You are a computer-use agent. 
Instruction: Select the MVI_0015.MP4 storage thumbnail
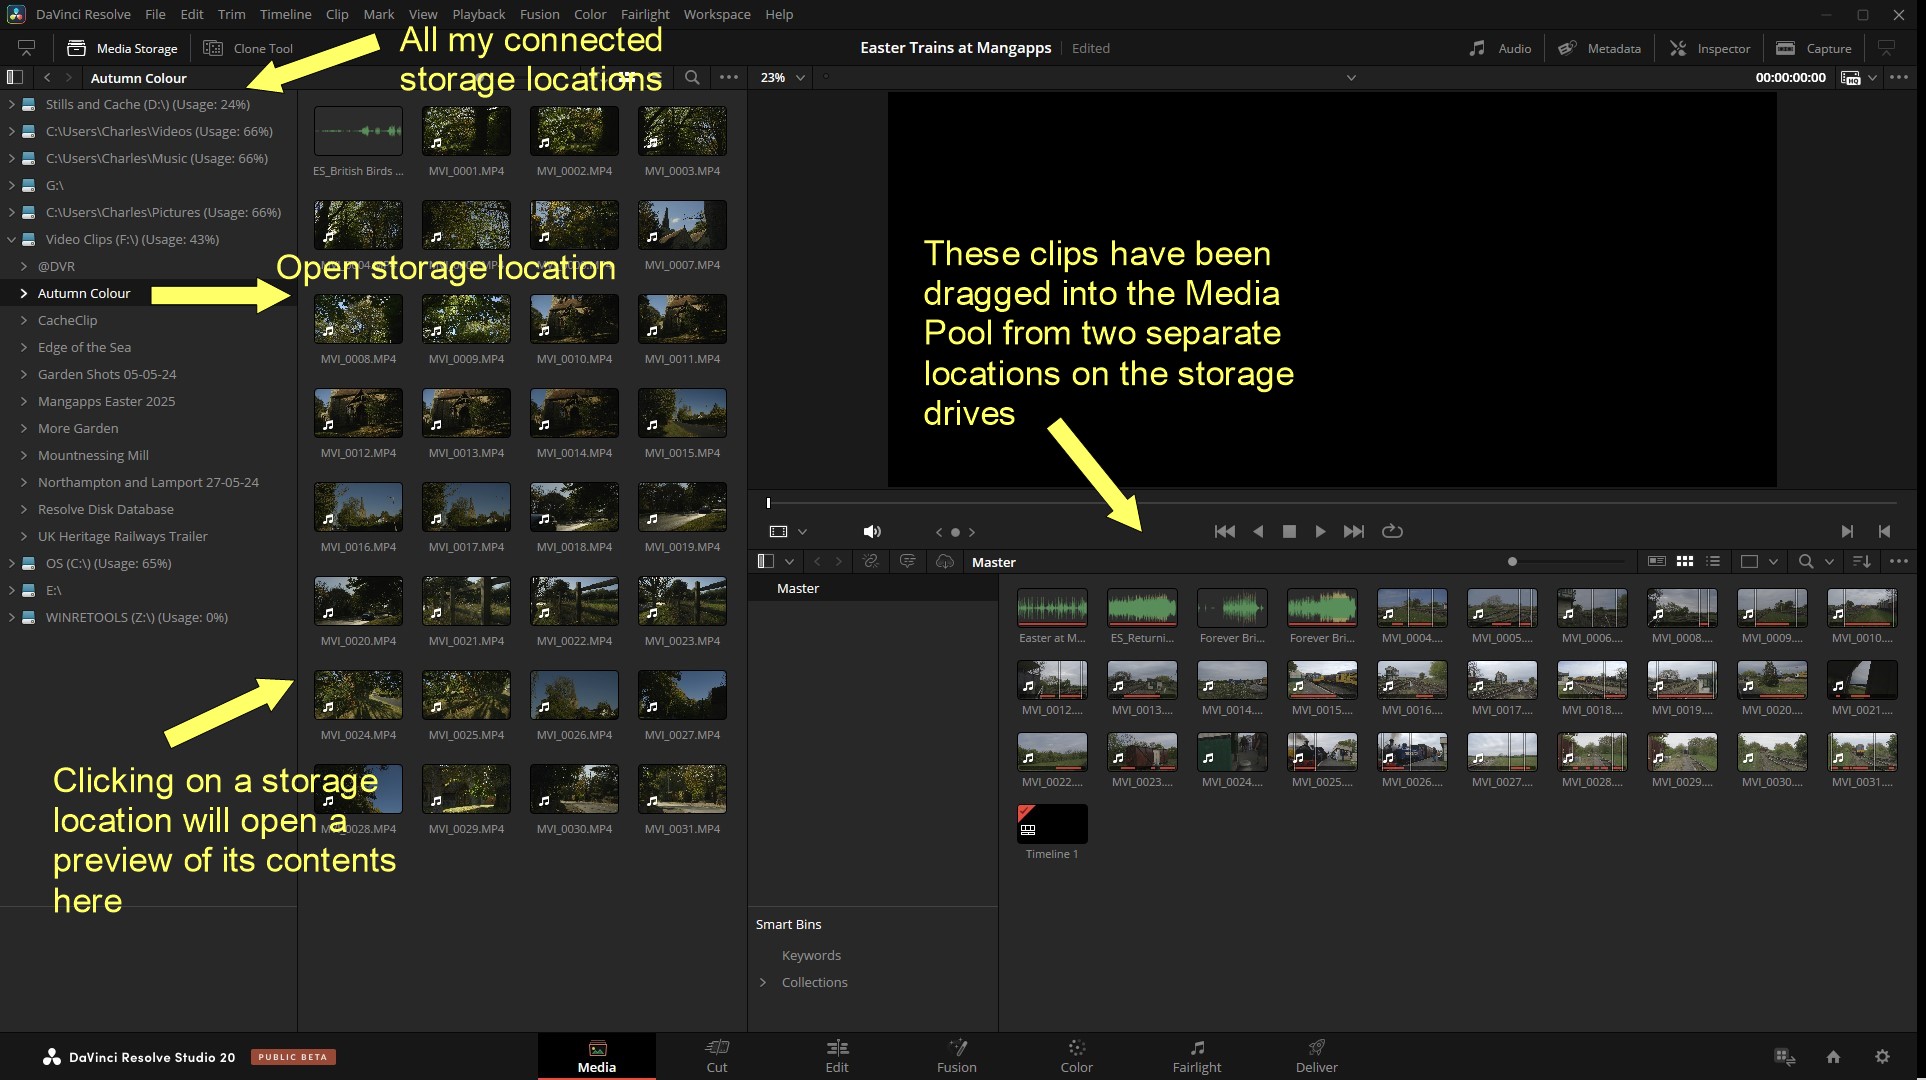(x=682, y=413)
